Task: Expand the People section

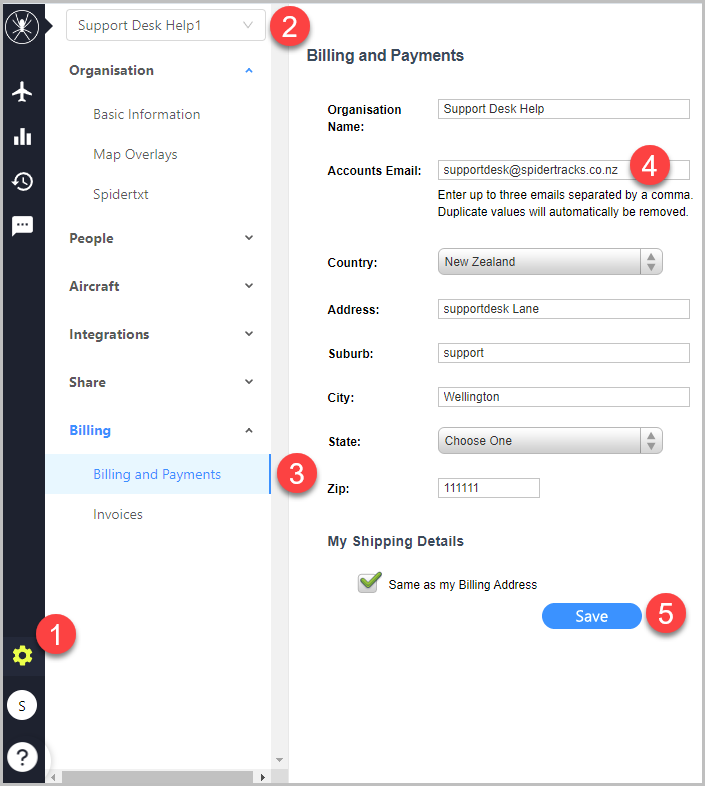Action: click(161, 238)
